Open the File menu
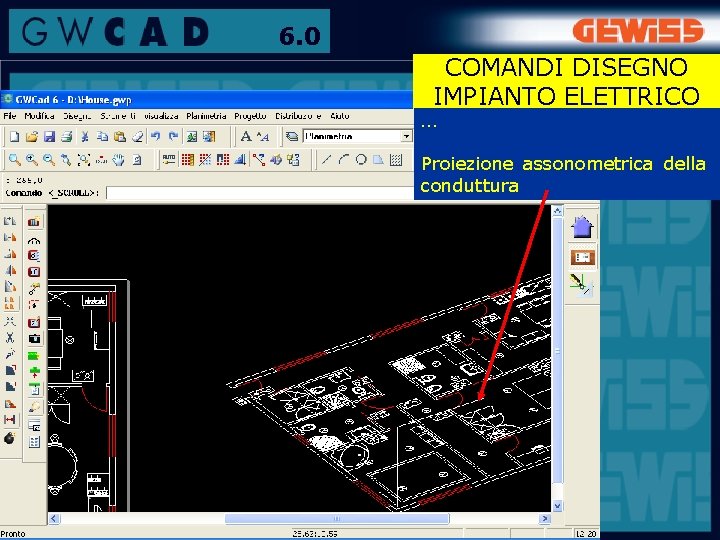 coord(10,116)
